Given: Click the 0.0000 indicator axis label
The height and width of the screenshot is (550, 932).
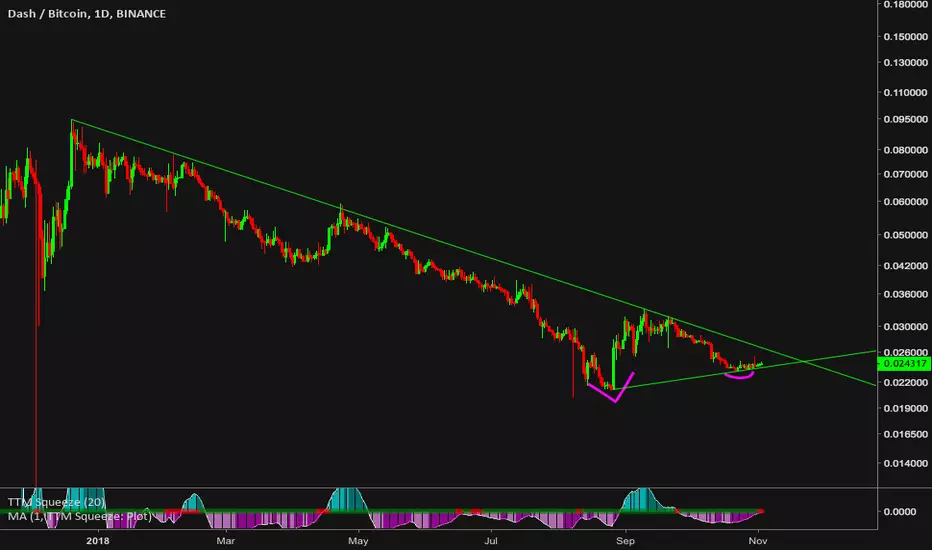Looking at the screenshot, I should [x=899, y=511].
